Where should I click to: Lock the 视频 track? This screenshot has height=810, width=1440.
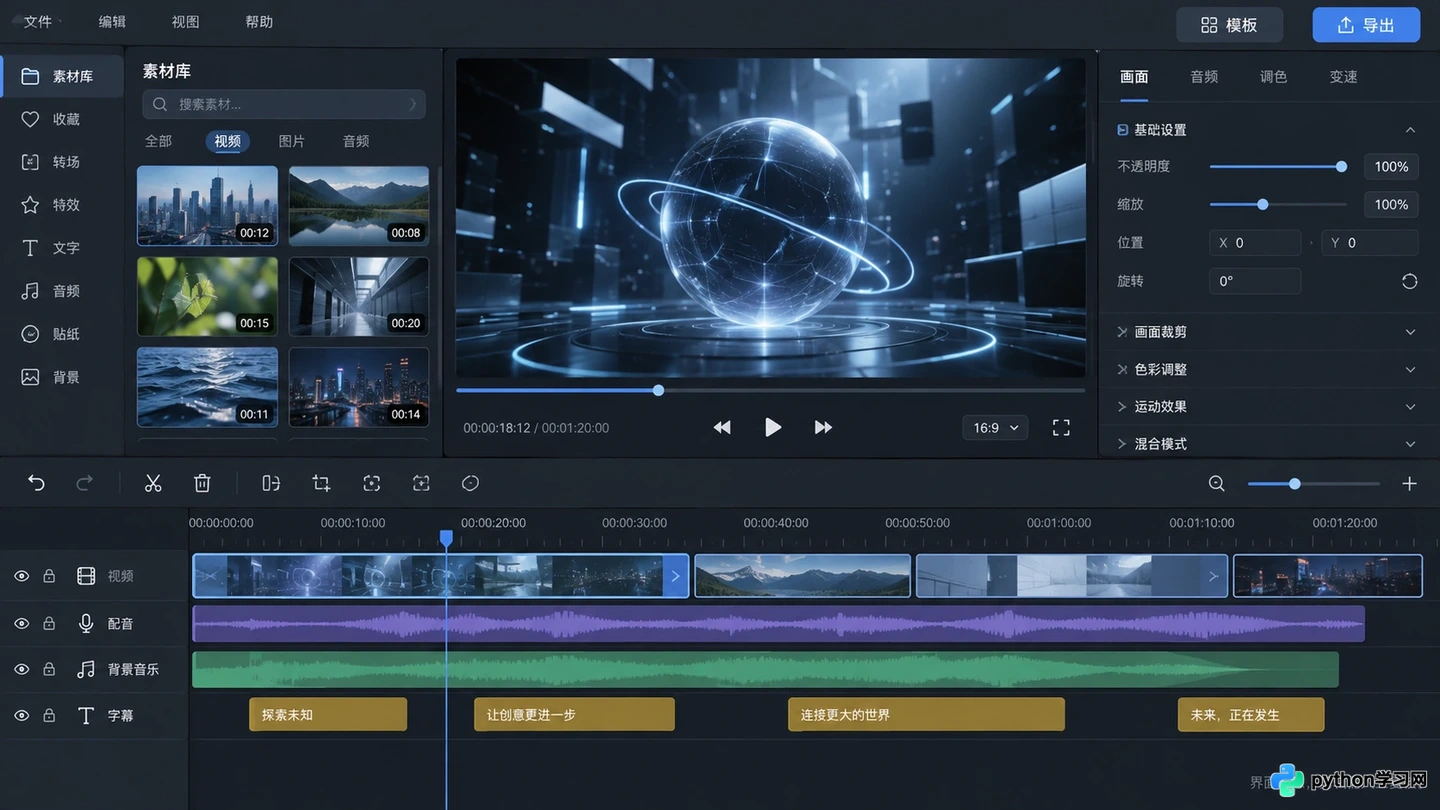tap(49, 576)
